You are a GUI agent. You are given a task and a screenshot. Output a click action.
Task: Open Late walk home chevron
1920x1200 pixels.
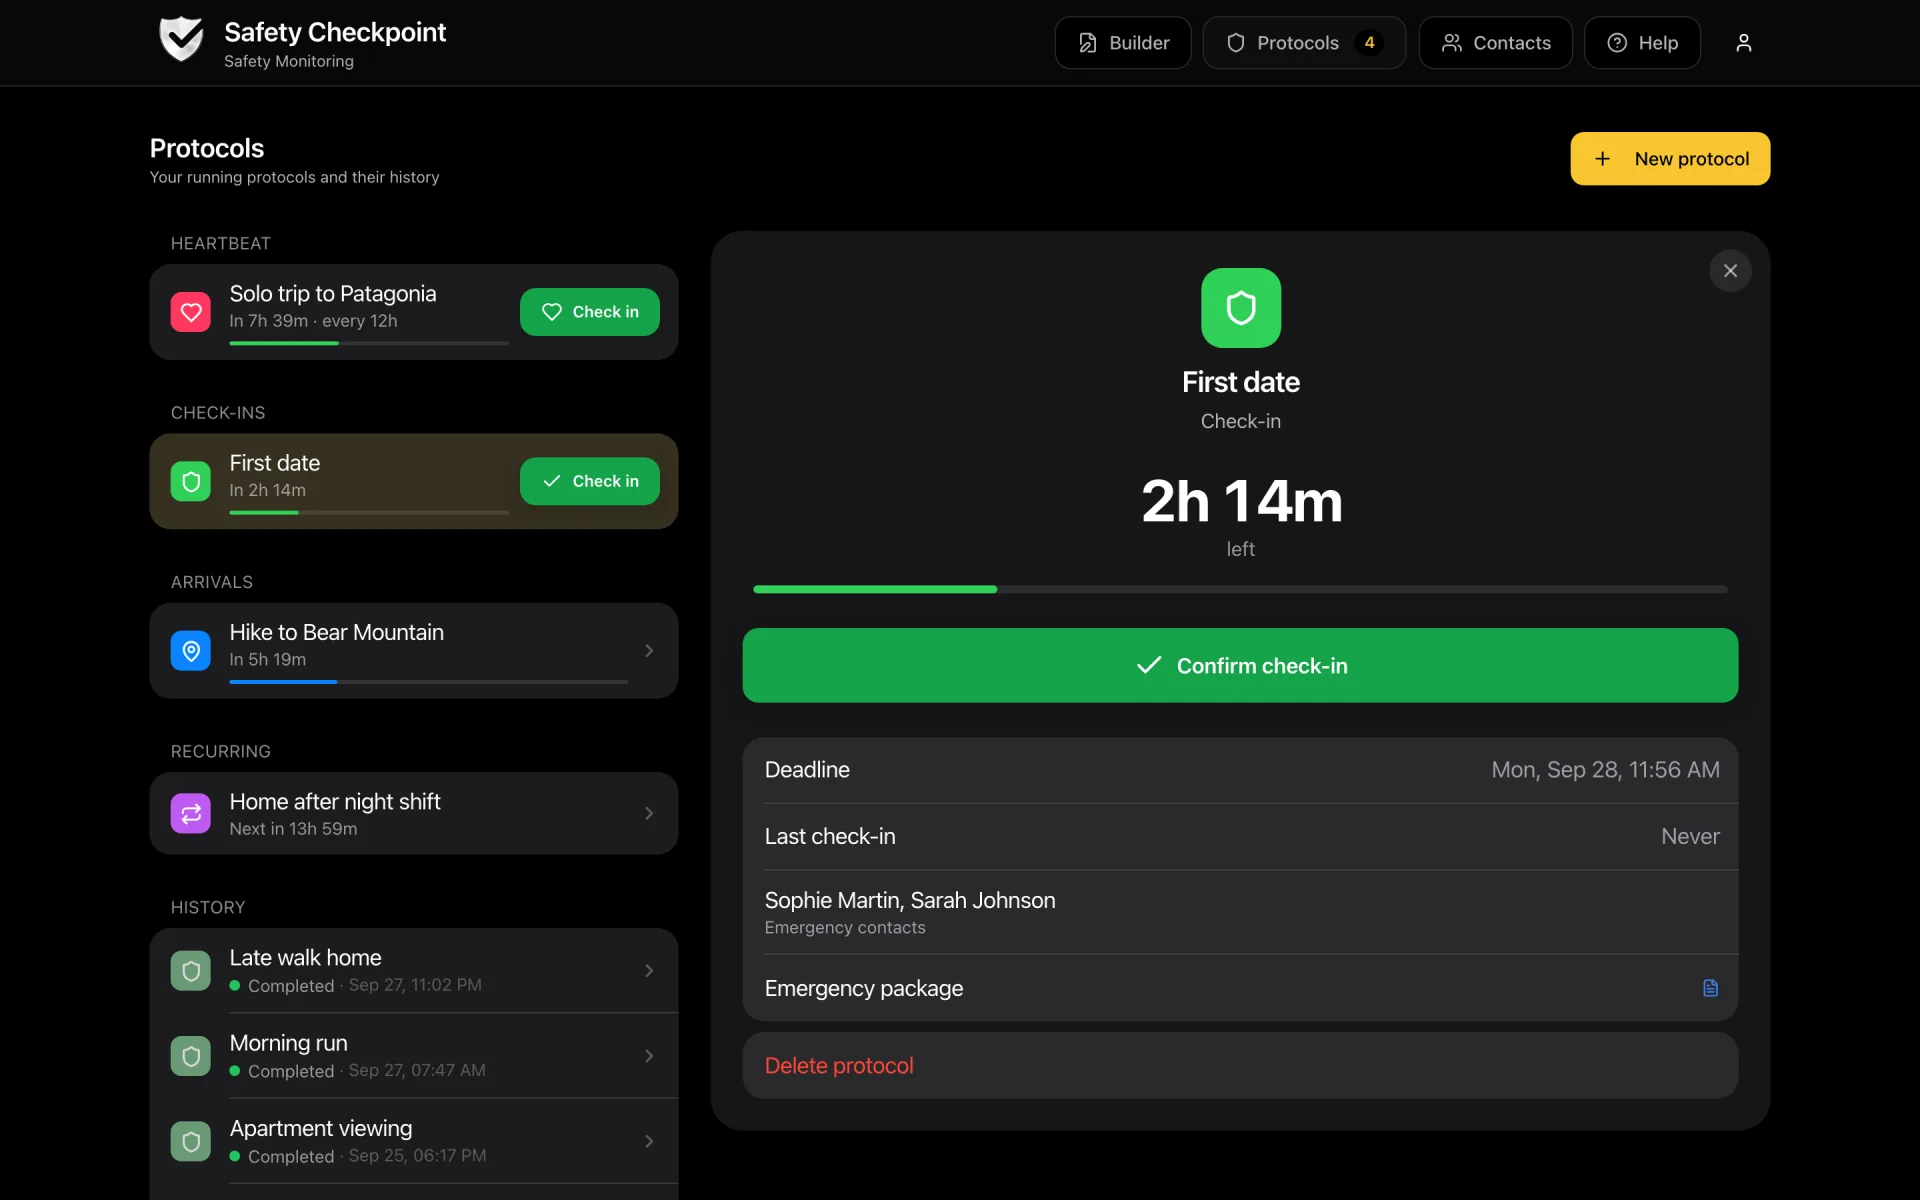tap(649, 970)
